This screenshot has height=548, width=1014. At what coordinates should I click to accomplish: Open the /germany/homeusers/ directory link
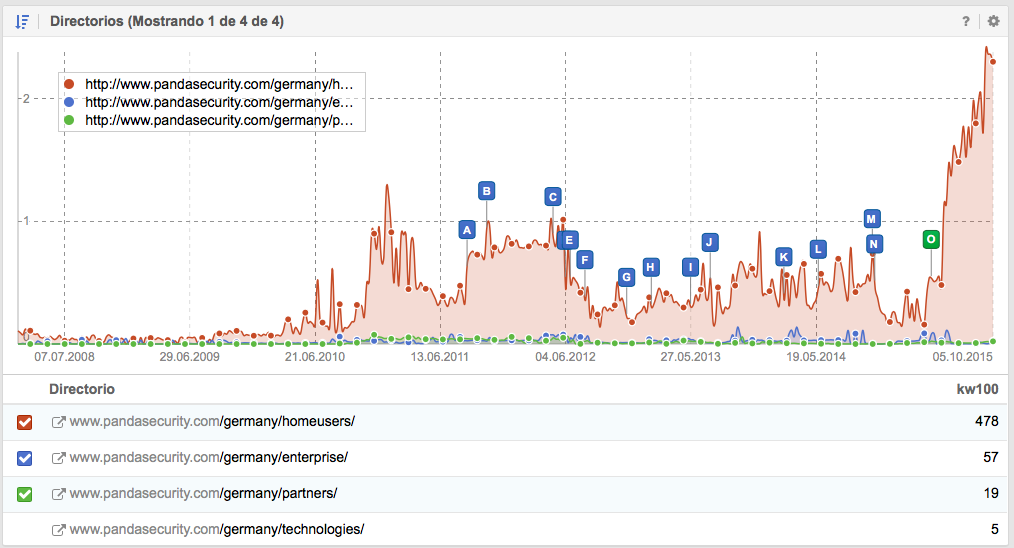coord(212,422)
